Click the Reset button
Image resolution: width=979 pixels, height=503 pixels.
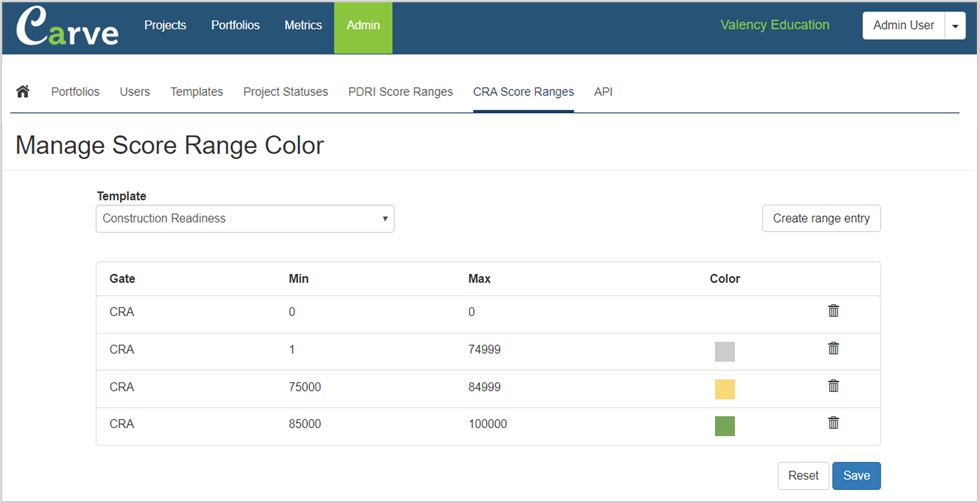click(803, 476)
